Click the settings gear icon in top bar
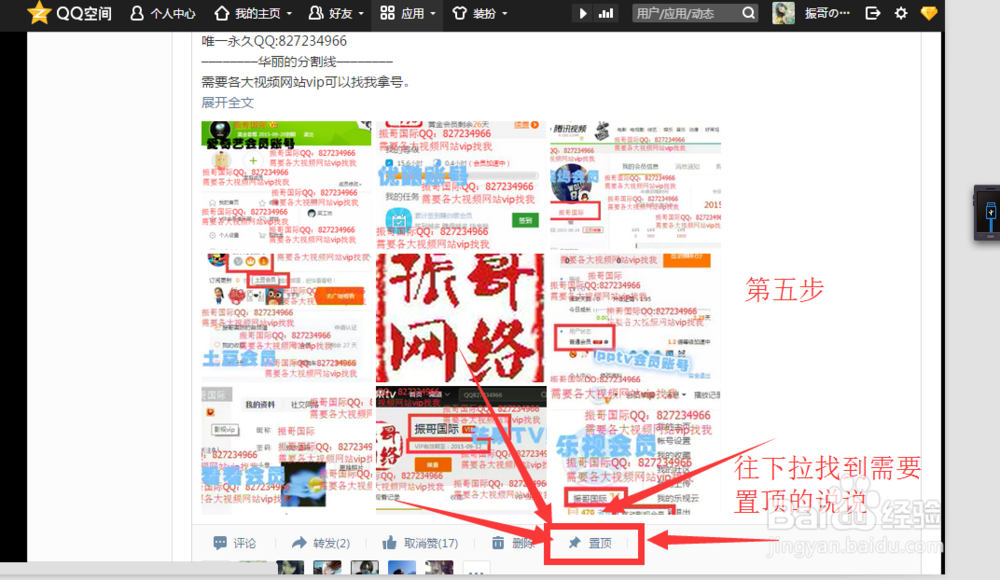 click(x=899, y=13)
